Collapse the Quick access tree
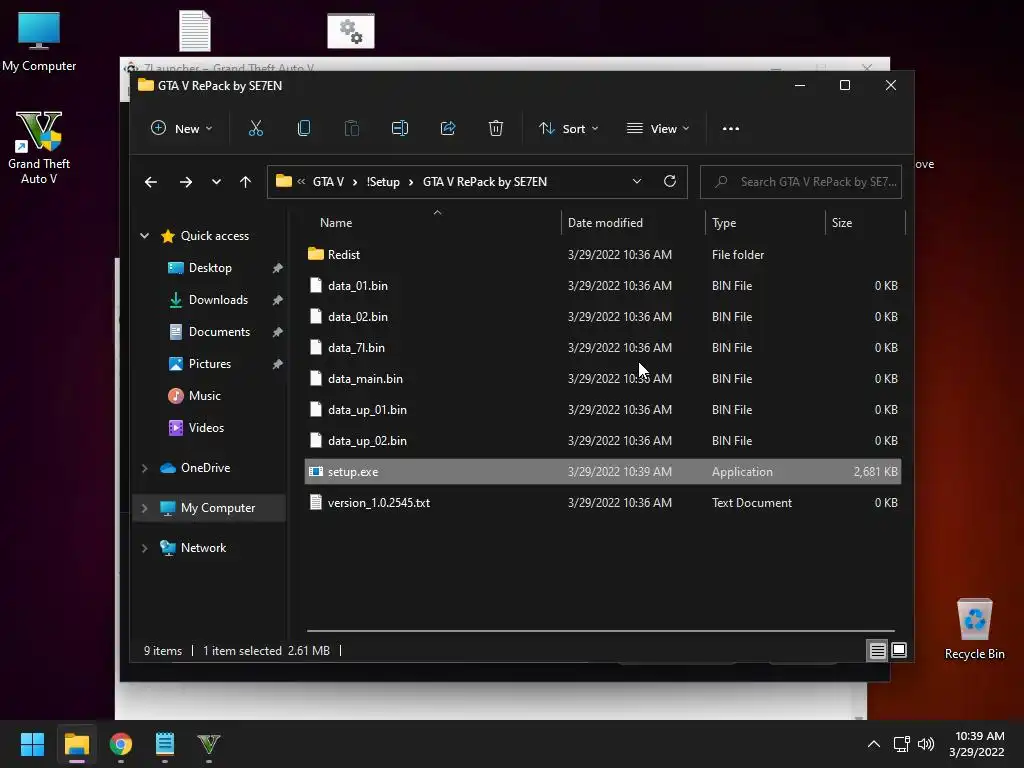This screenshot has width=1024, height=768. coord(144,236)
